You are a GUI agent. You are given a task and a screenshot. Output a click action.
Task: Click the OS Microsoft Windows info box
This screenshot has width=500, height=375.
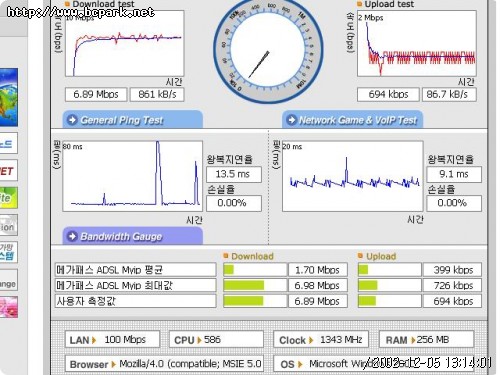pos(373,364)
